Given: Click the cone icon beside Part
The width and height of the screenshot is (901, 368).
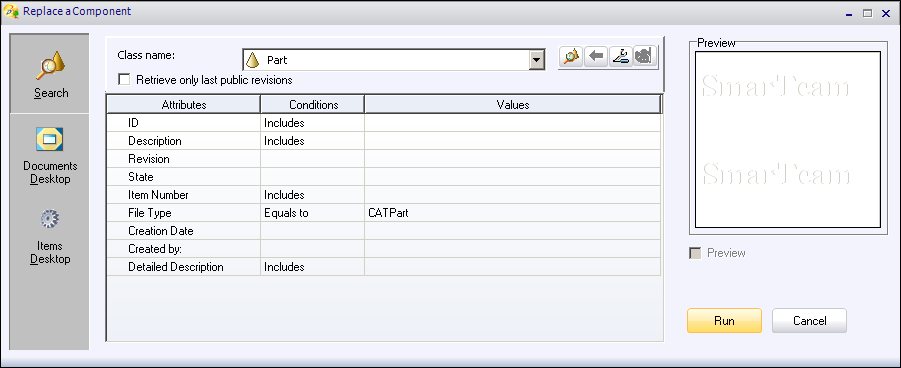Looking at the screenshot, I should [x=252, y=60].
